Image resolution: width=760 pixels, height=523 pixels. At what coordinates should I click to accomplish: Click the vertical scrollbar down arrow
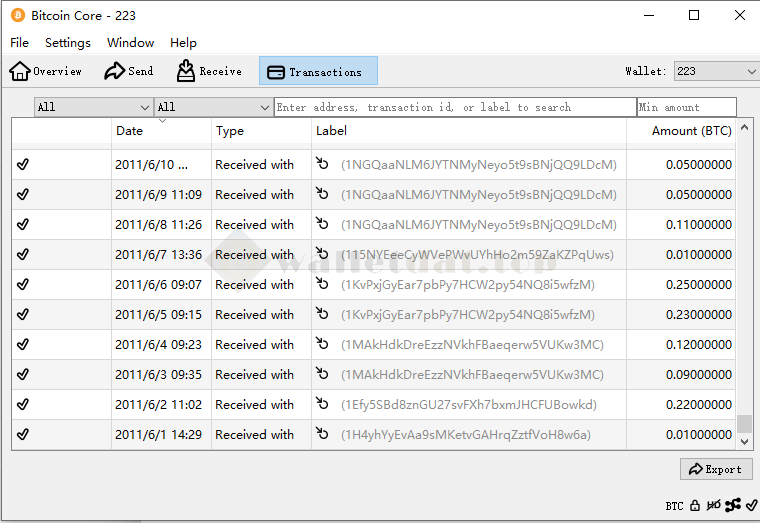744,441
